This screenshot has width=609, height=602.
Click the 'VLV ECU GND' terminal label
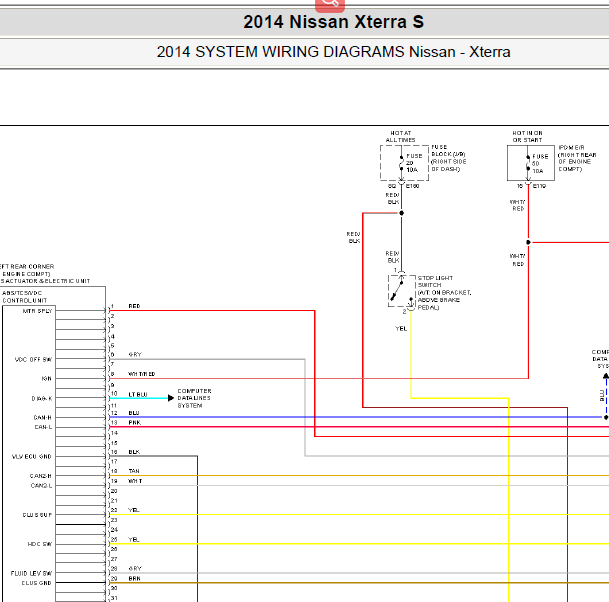(31, 457)
